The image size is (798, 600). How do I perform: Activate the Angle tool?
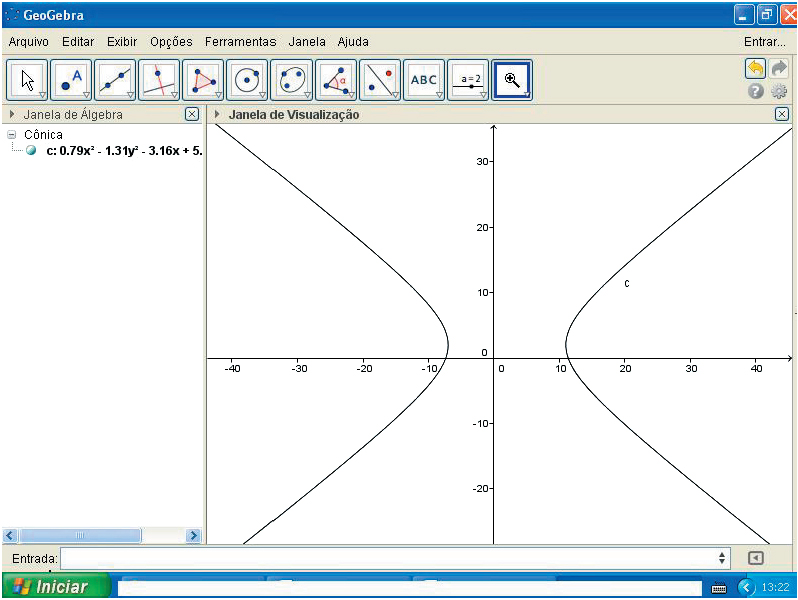[336, 80]
